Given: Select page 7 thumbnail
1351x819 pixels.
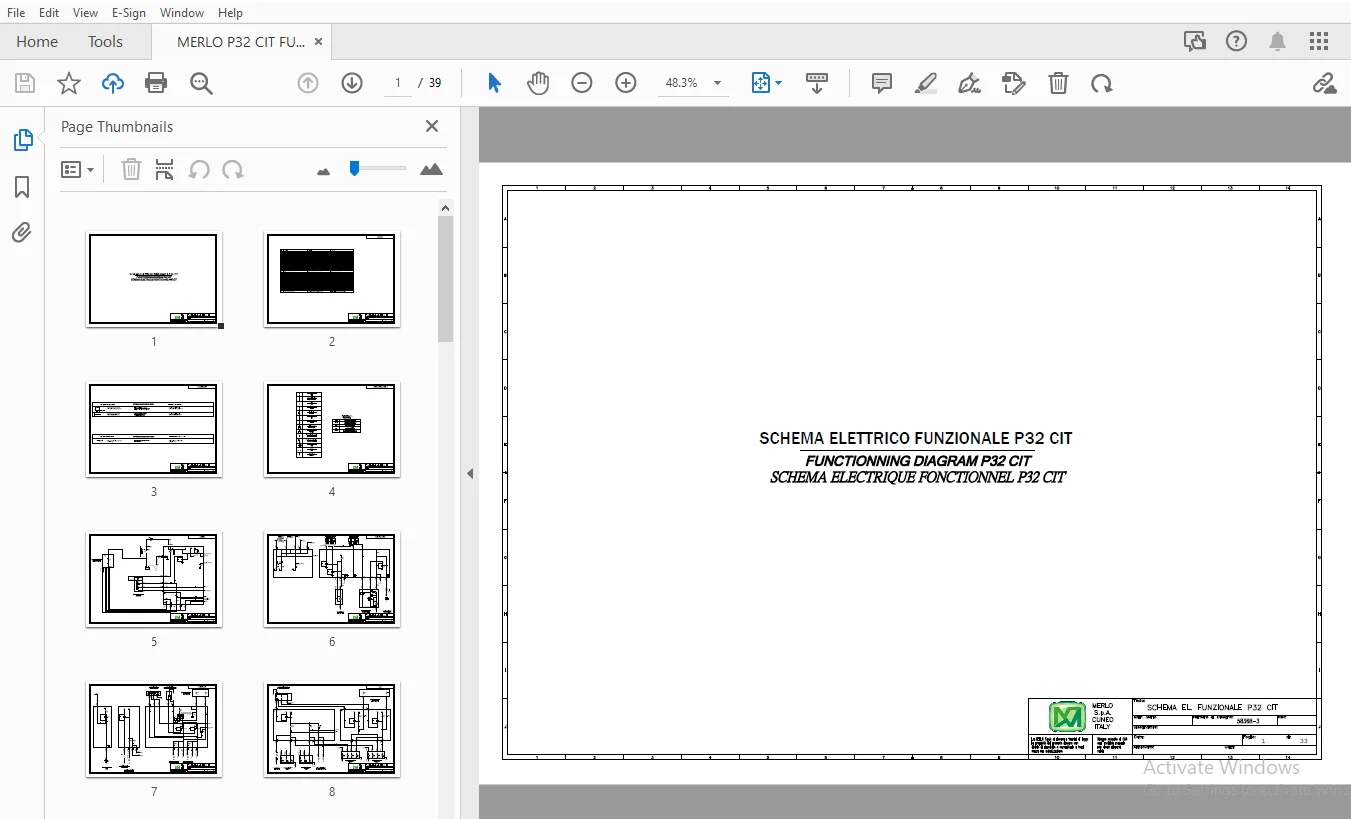Looking at the screenshot, I should click(x=153, y=729).
